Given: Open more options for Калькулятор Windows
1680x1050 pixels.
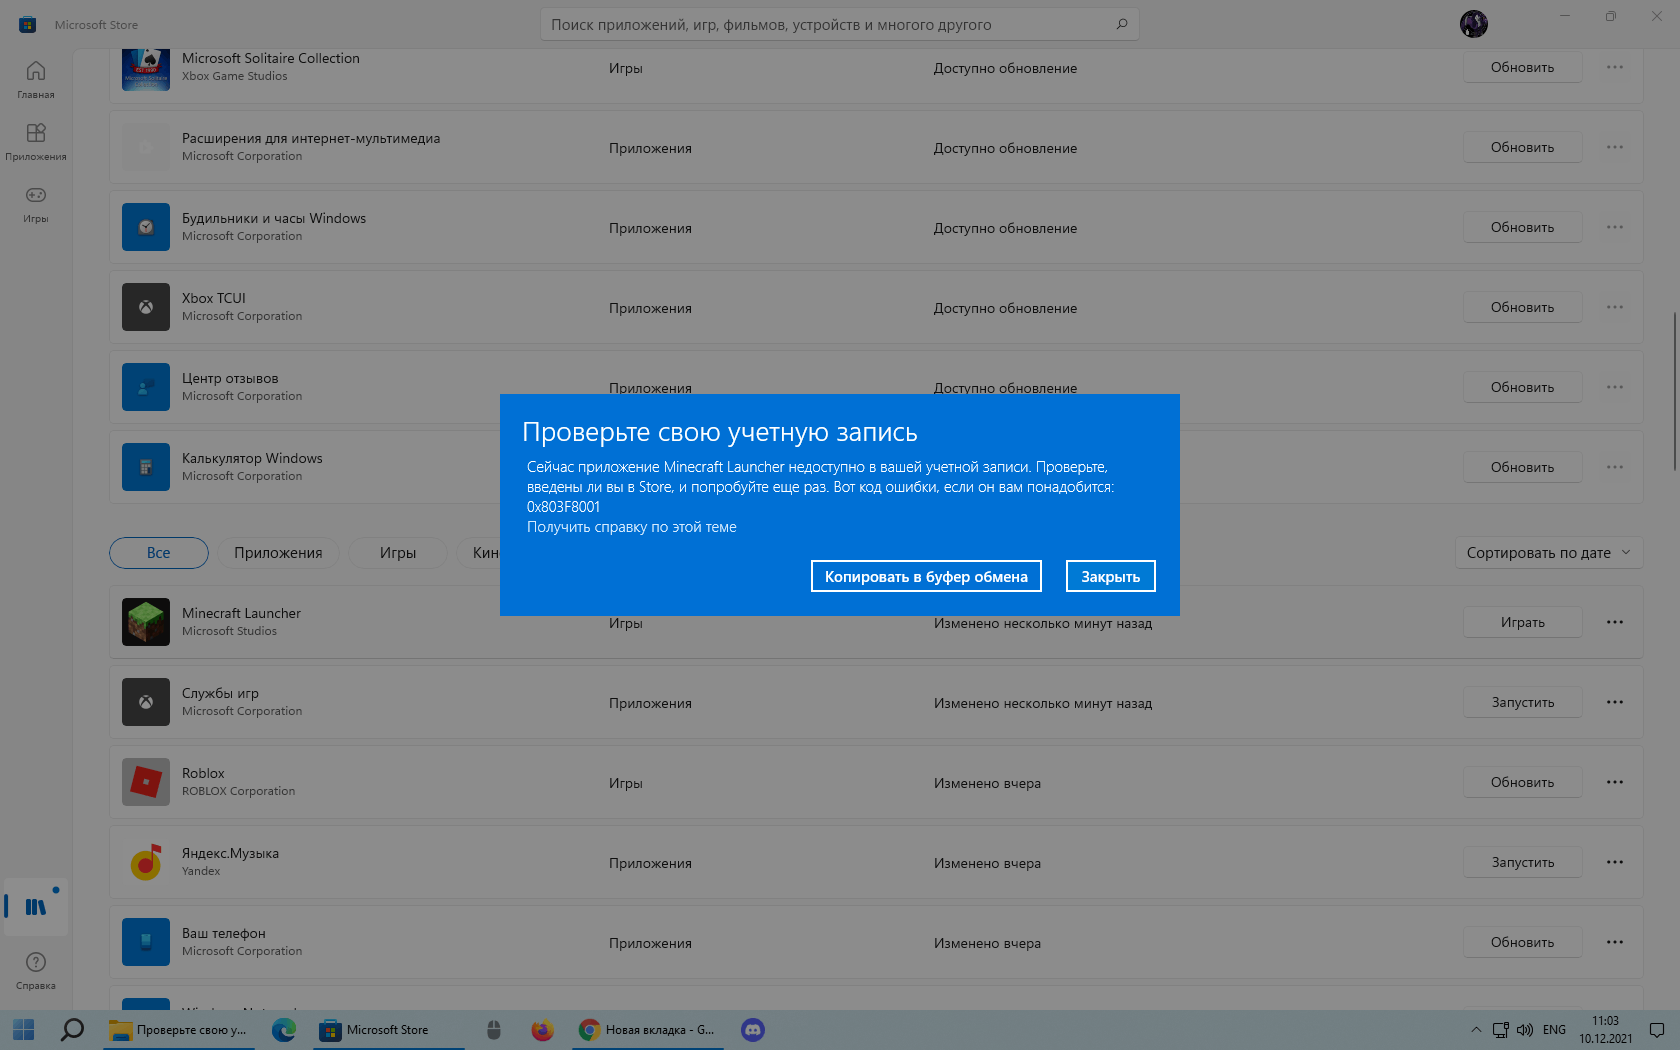Looking at the screenshot, I should coord(1615,467).
